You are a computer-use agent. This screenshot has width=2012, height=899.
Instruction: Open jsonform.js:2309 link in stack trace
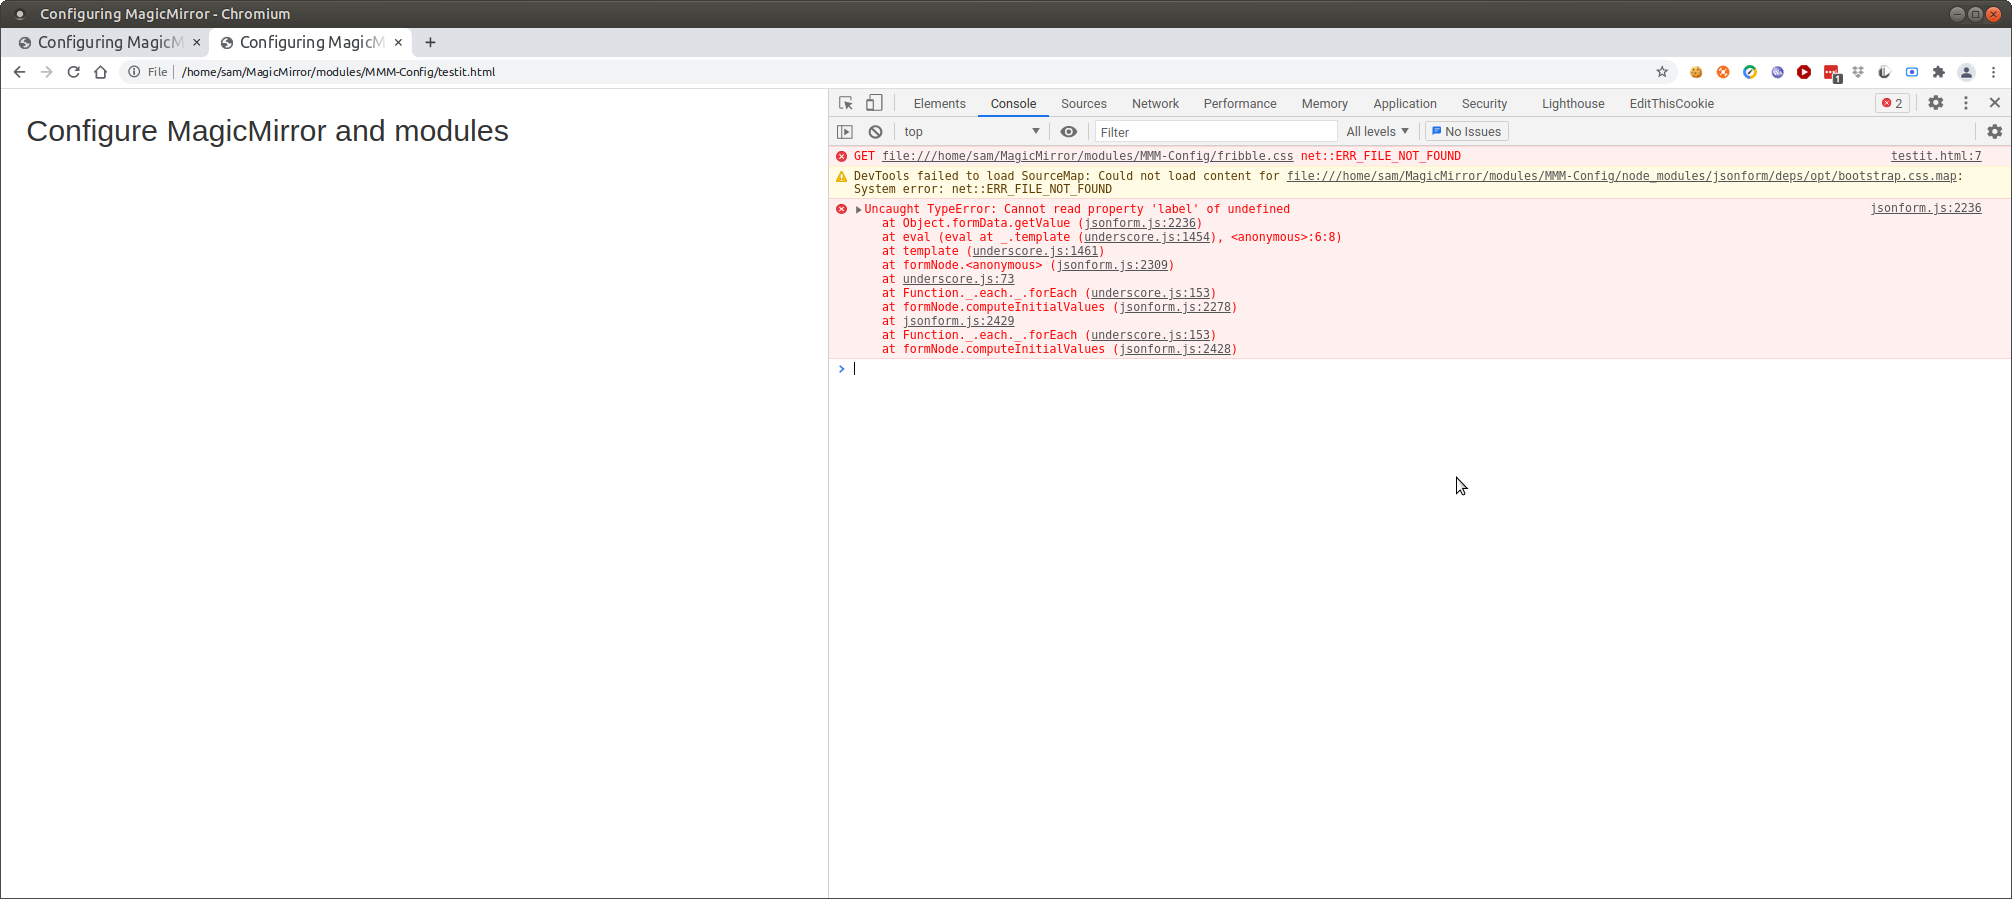coord(1112,265)
